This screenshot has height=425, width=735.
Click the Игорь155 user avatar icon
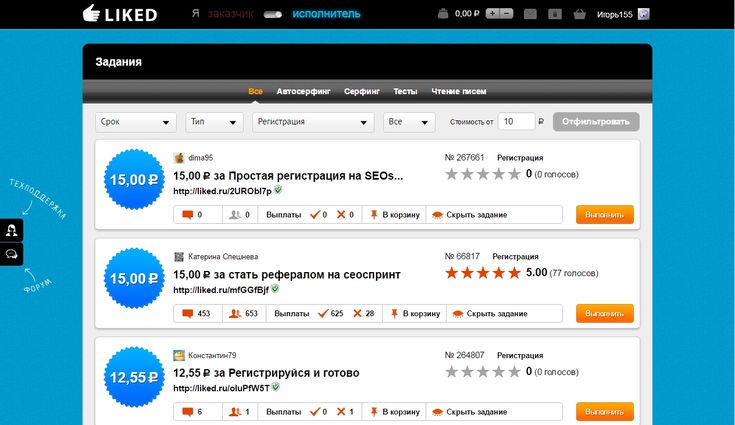644,14
